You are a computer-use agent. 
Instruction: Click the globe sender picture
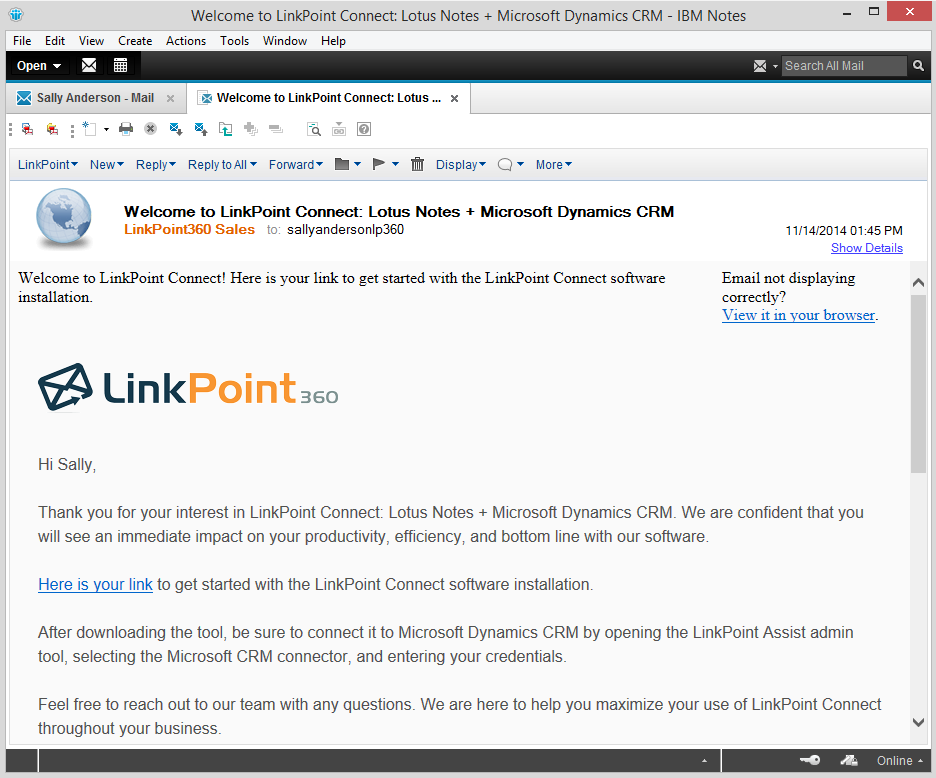[x=63, y=218]
